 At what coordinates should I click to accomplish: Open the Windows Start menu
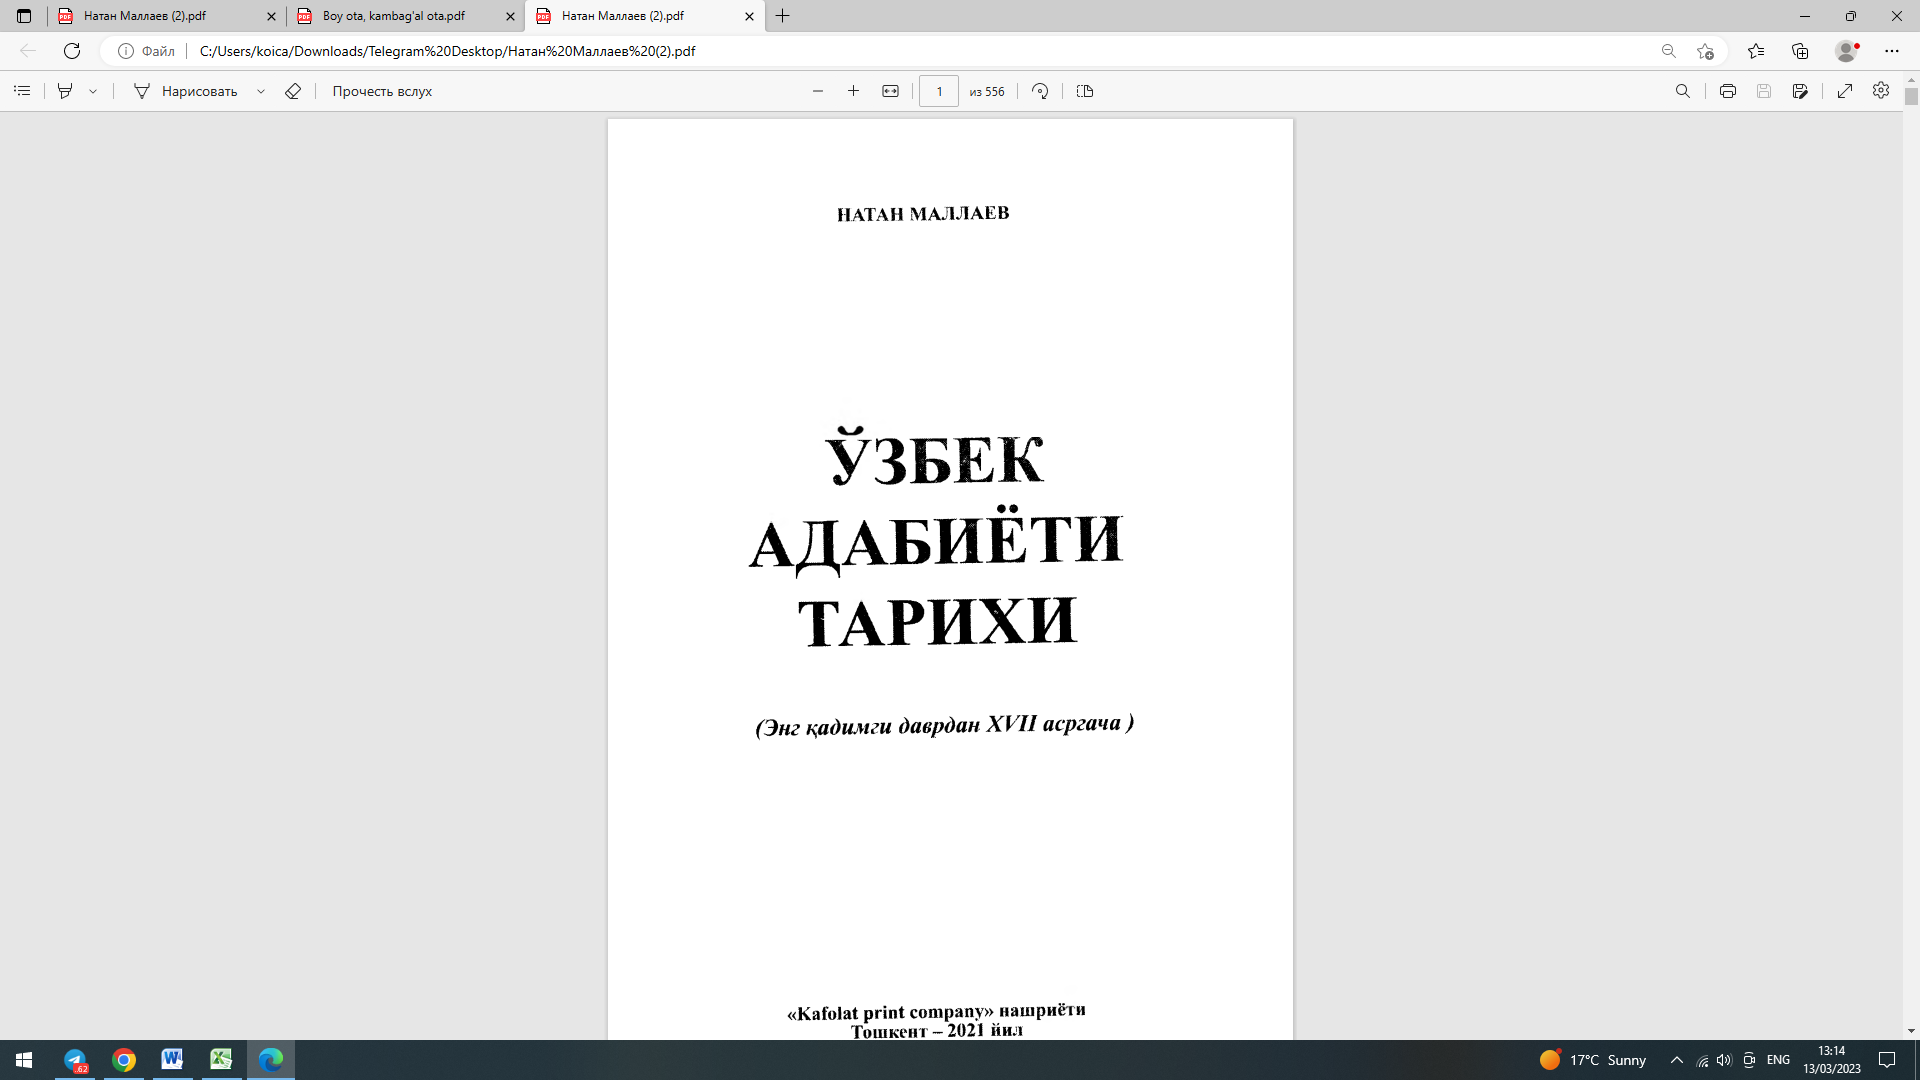24,1060
